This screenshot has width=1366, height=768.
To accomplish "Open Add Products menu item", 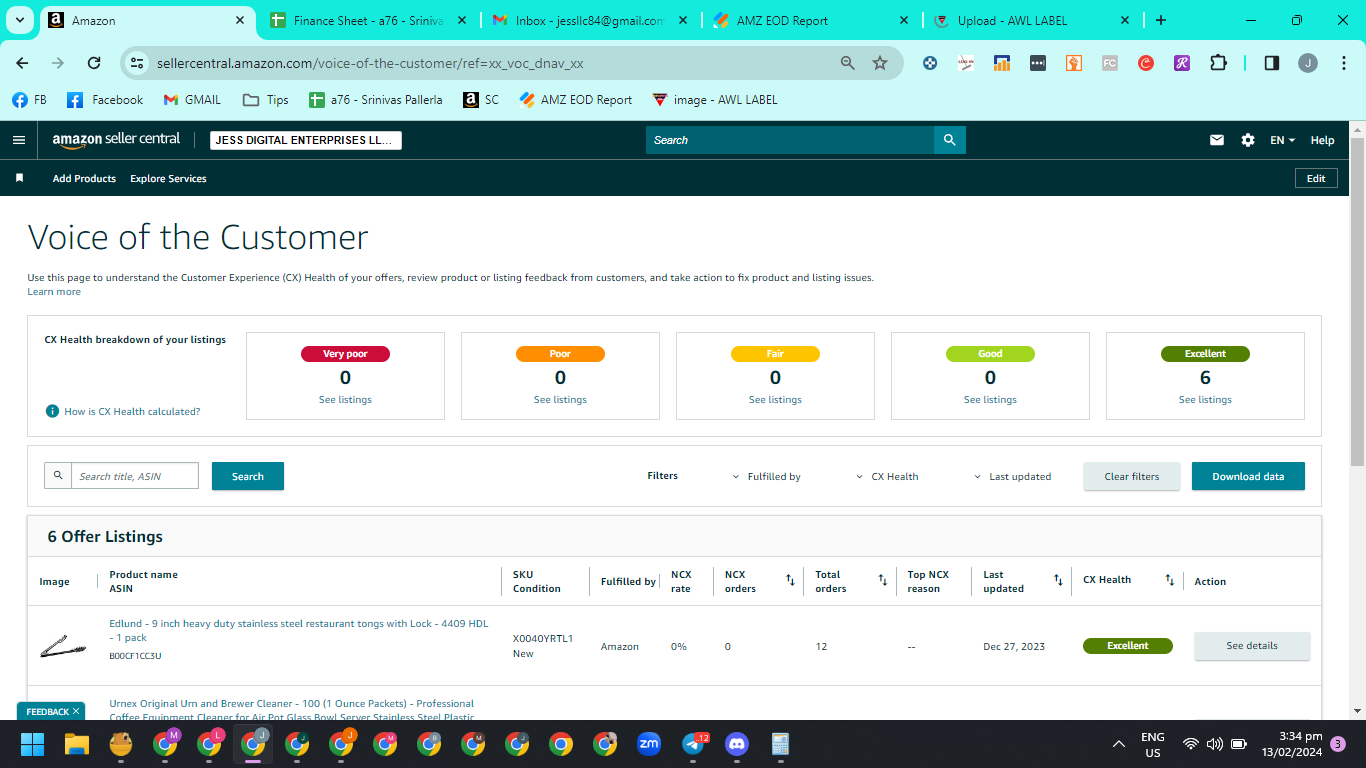I will coord(84,179).
